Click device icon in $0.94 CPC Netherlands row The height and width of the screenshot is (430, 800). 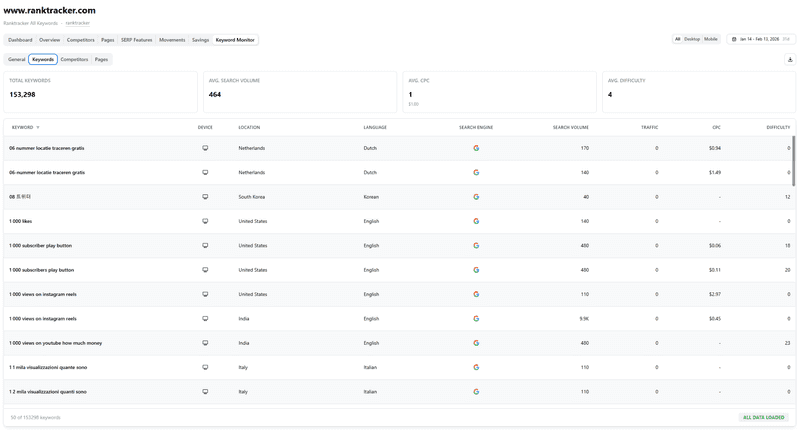(x=205, y=148)
